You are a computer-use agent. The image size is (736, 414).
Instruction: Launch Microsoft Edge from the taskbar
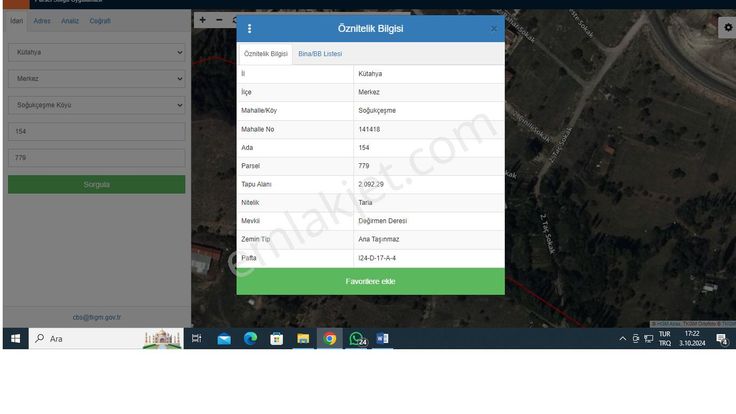tap(250, 338)
